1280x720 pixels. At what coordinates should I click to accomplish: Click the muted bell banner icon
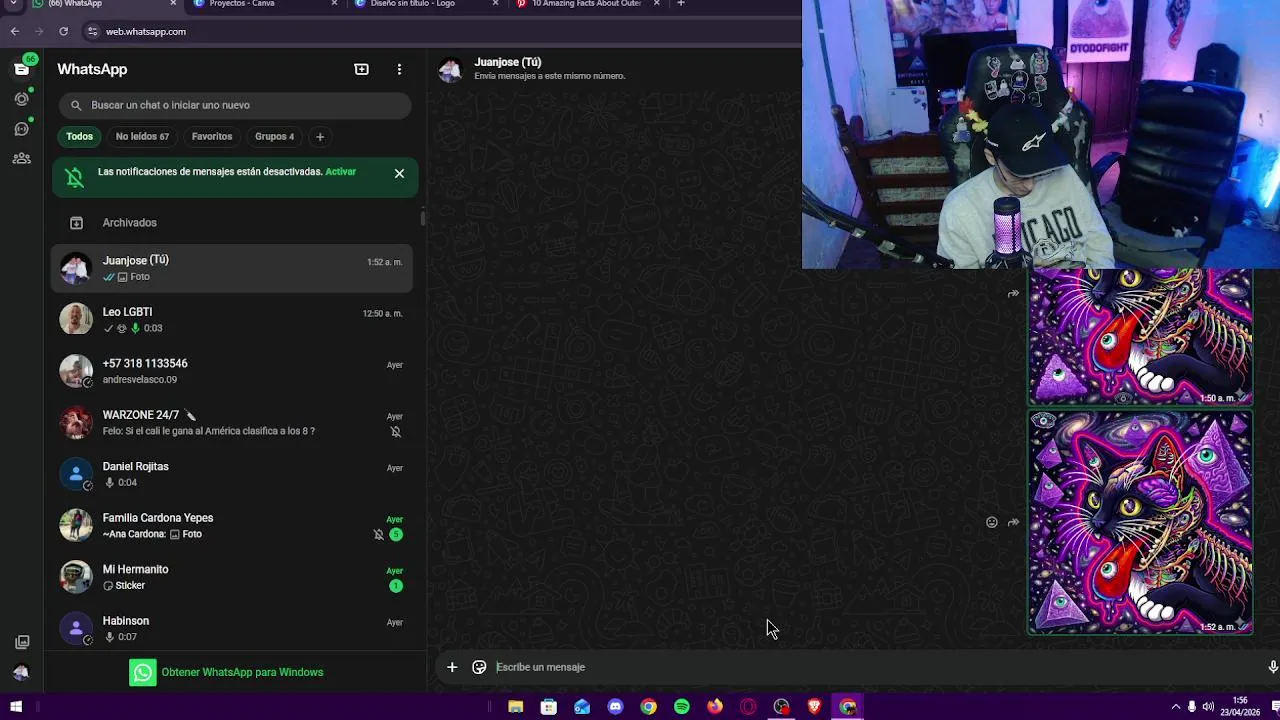(x=75, y=178)
